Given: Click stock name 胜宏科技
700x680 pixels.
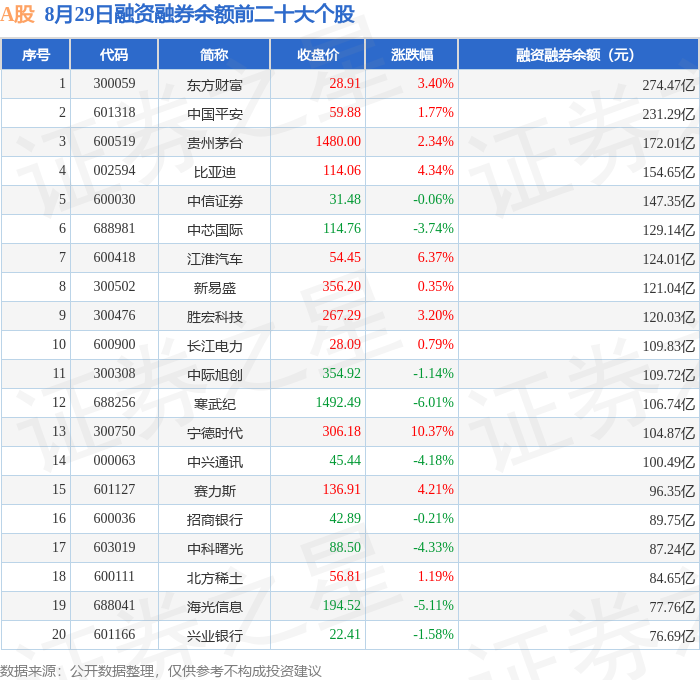Looking at the screenshot, I should tap(215, 317).
